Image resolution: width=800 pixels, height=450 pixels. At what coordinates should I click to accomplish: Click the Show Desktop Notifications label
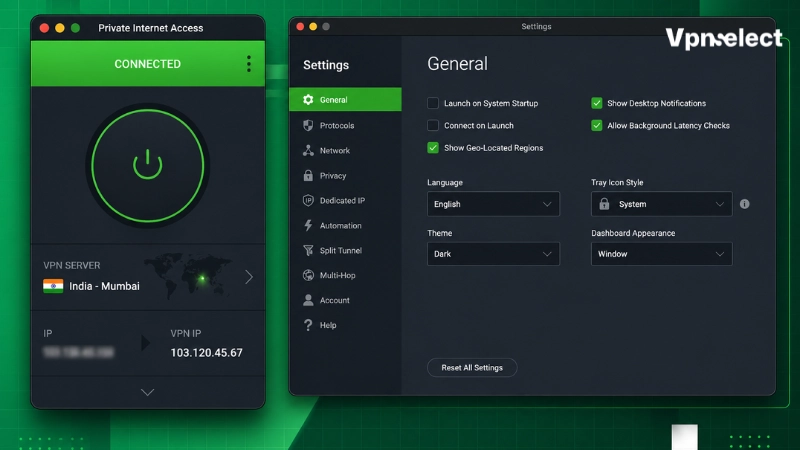click(657, 103)
